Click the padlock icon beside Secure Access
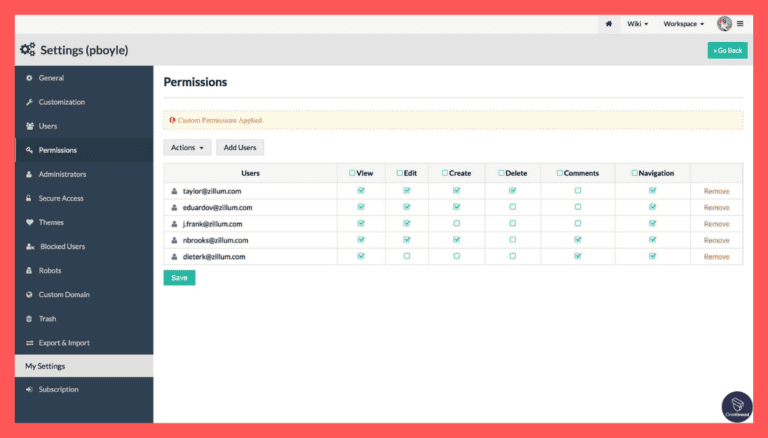This screenshot has height=438, width=768. [28, 198]
